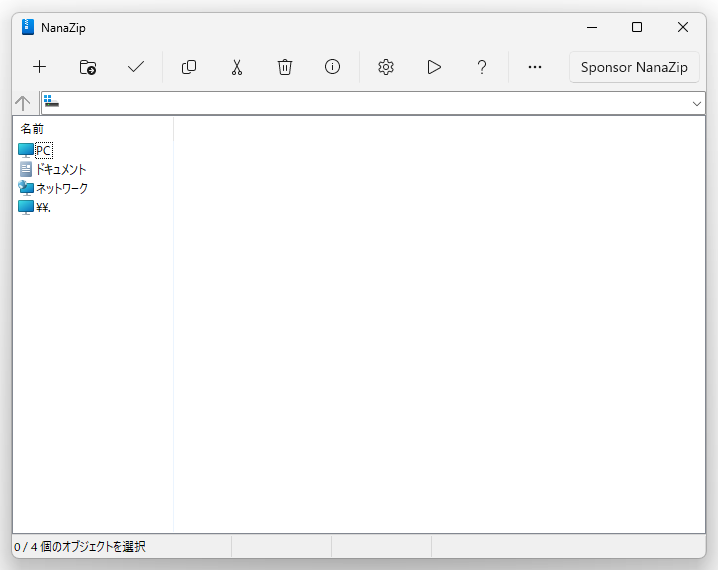Select the ¥¥. item
The width and height of the screenshot is (718, 570).
pyautogui.click(x=43, y=207)
